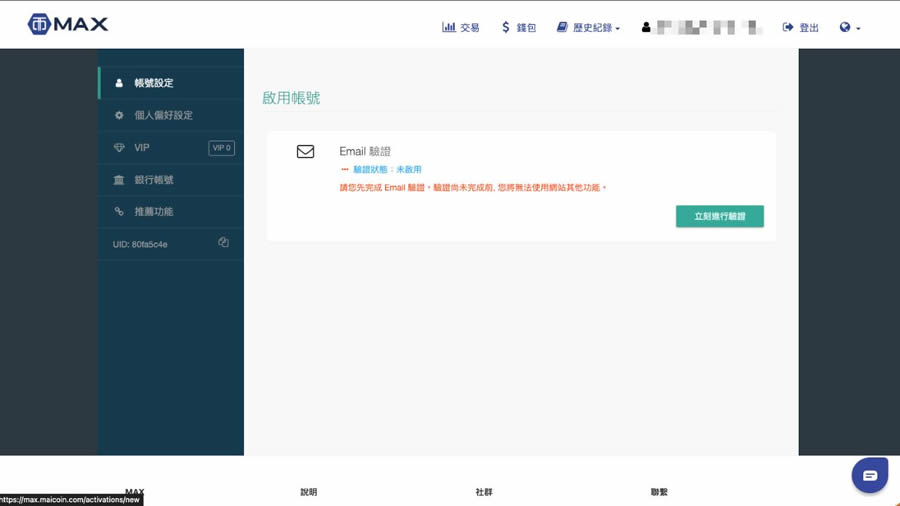Open 銀行帳號 sidebar item
Image resolution: width=900 pixels, height=506 pixels.
coord(154,180)
